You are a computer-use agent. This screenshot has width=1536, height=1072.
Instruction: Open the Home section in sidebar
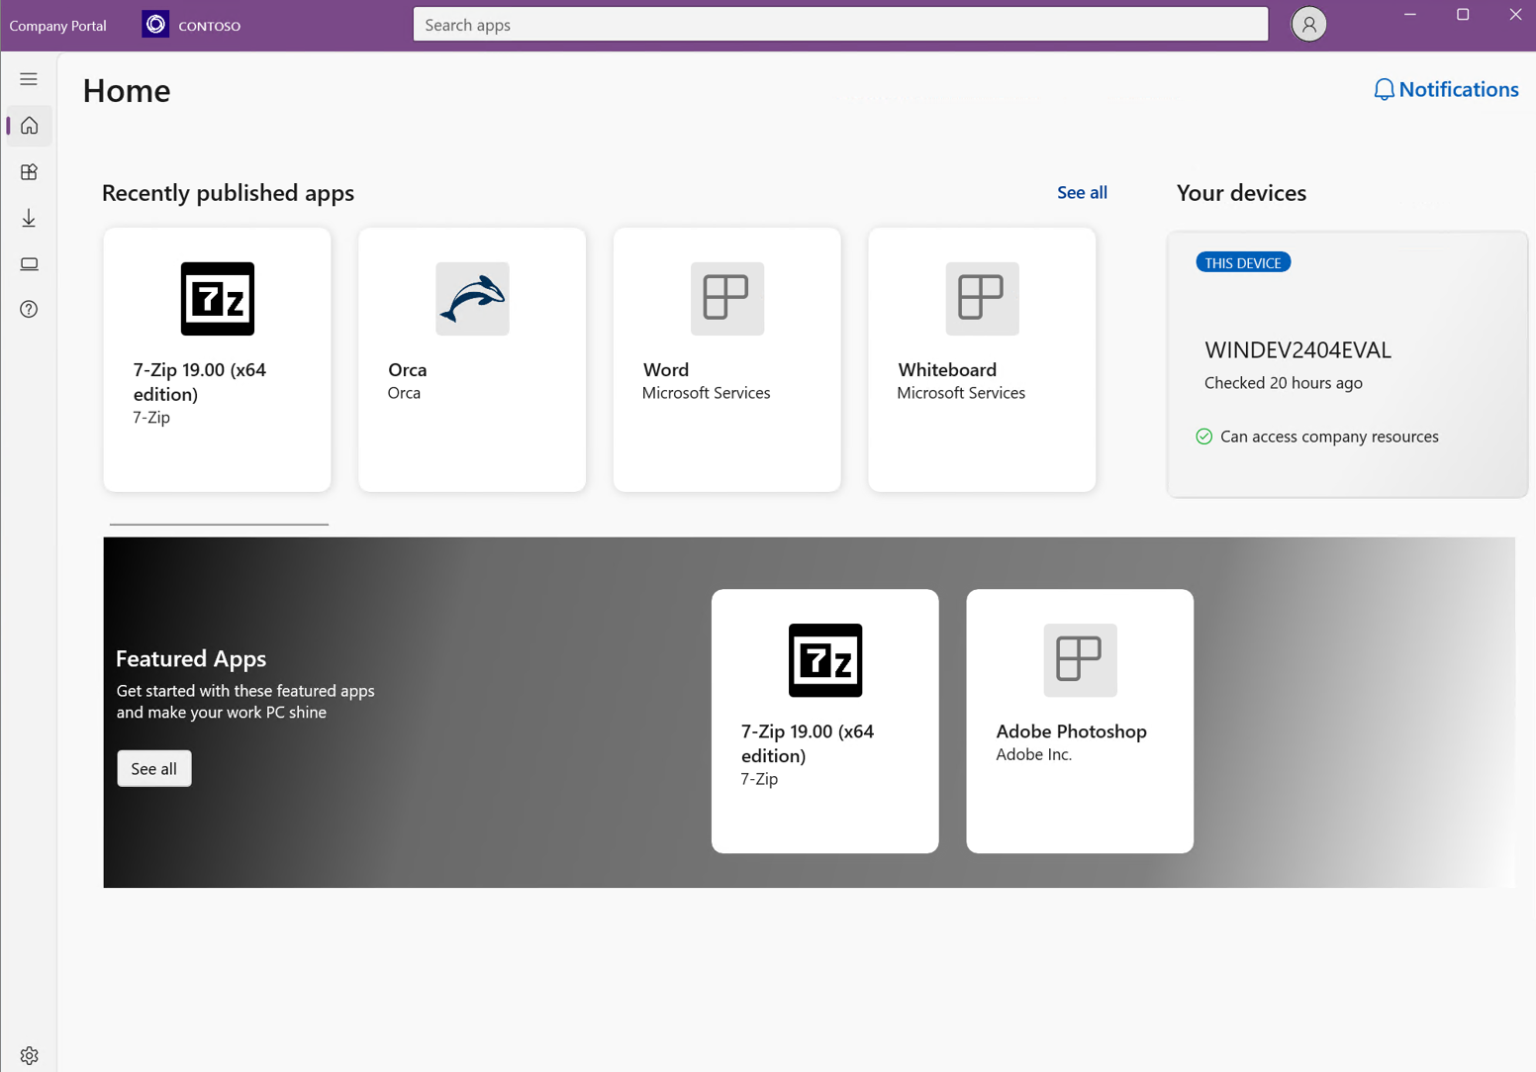tap(28, 125)
